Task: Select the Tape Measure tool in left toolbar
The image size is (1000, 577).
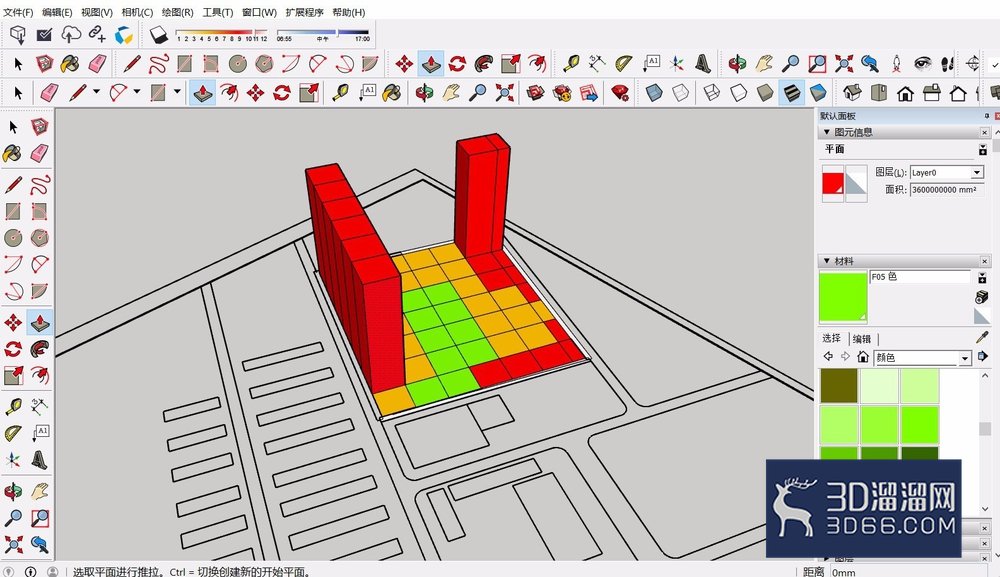Action: (13, 405)
